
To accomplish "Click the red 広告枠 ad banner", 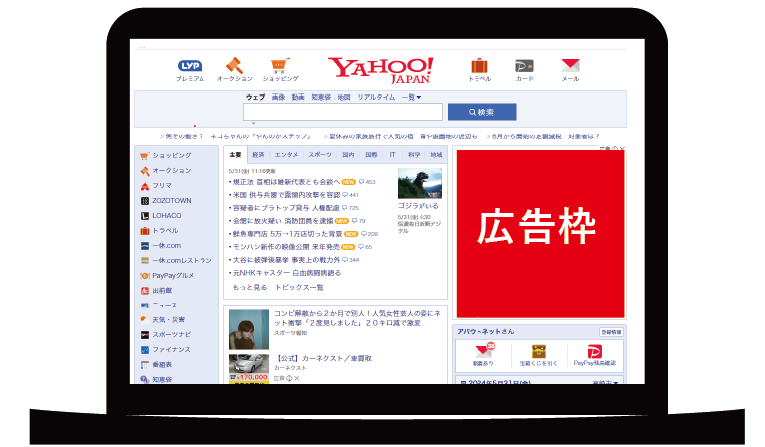I will (540, 234).
